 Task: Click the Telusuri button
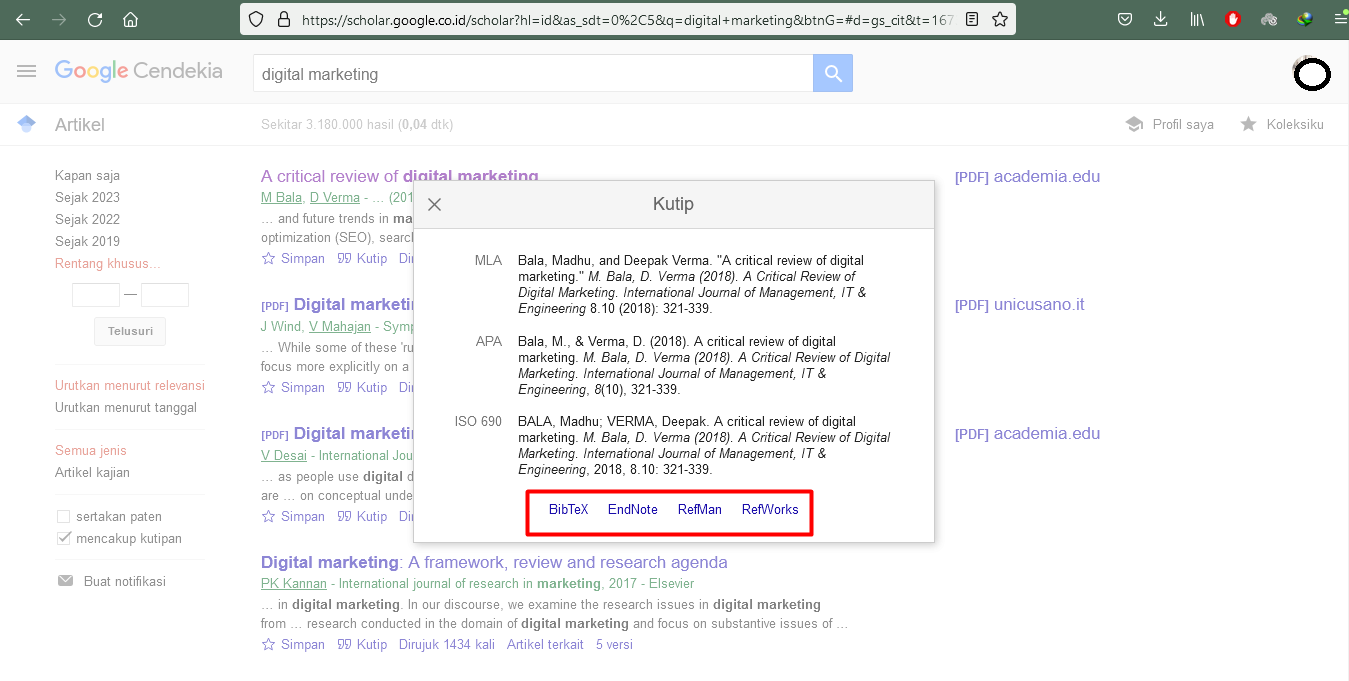pos(130,331)
